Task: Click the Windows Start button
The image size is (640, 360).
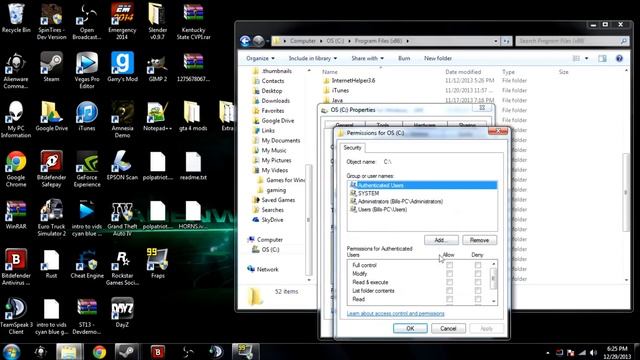Action: coord(11,351)
